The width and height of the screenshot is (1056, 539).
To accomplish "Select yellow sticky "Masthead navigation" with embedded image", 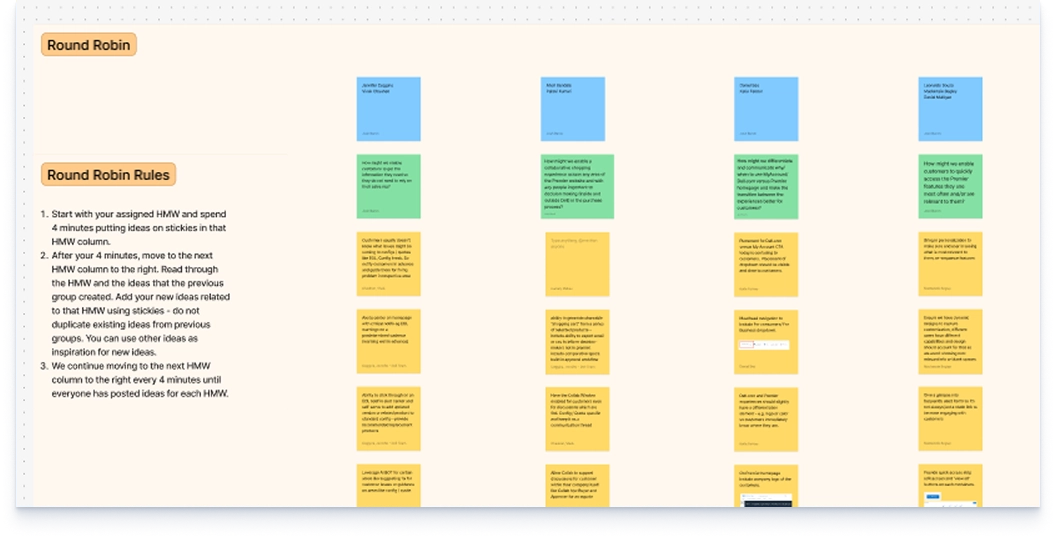I will (x=766, y=342).
